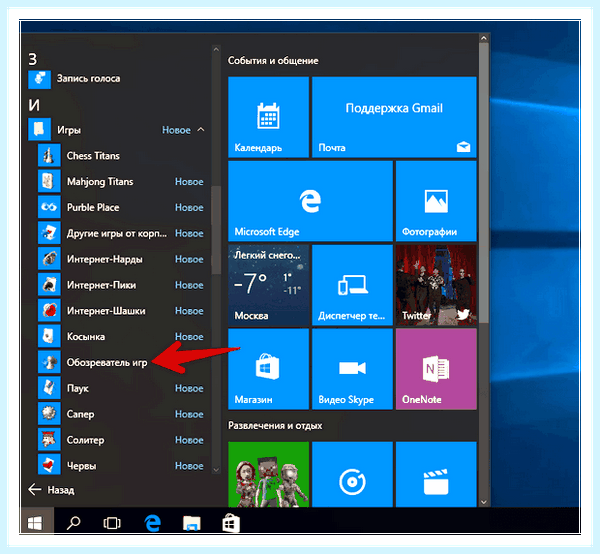
Task: Click the Purble Place text label
Action: (93, 207)
